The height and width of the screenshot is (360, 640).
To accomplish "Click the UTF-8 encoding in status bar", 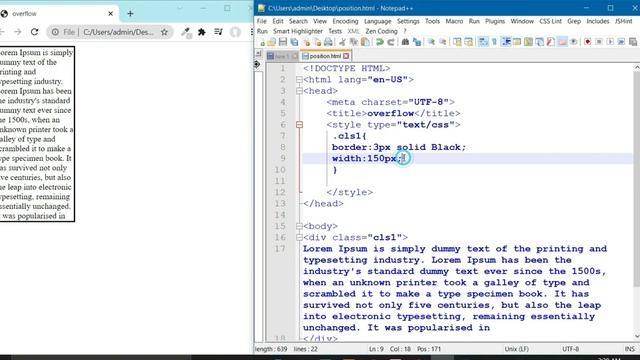I will [571, 349].
